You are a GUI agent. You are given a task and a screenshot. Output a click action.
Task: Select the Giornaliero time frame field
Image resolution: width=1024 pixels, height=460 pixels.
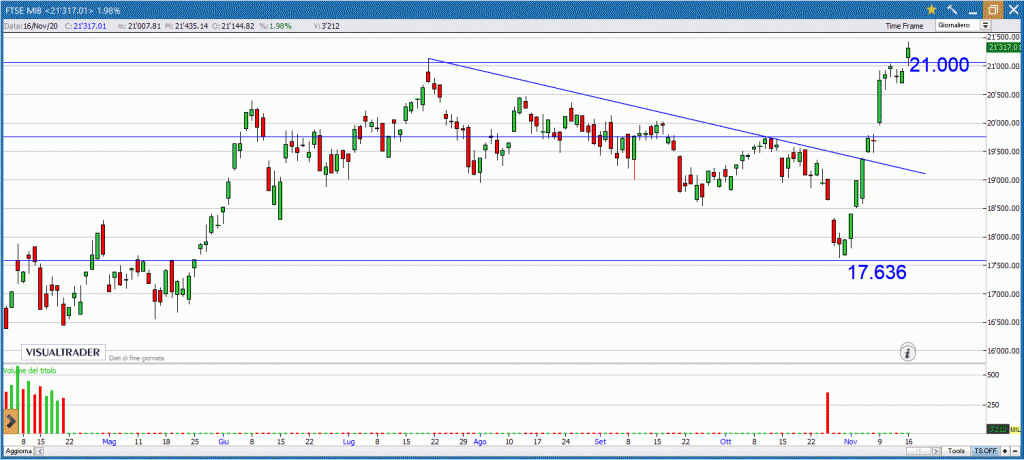(957, 25)
